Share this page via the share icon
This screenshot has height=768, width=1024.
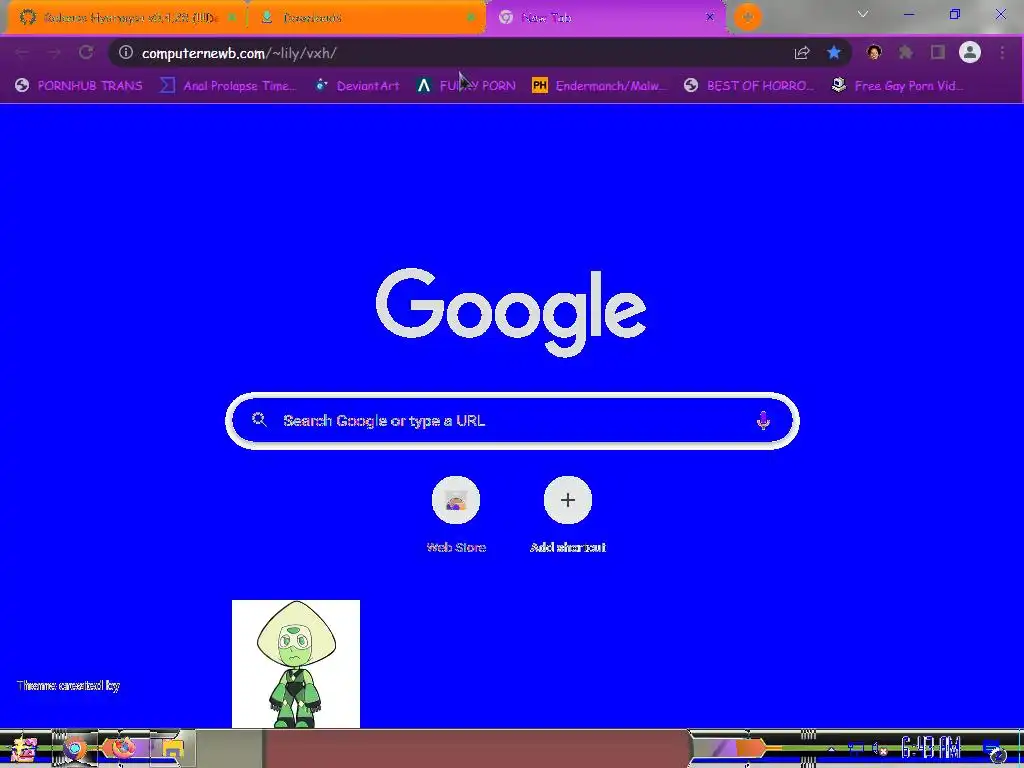click(802, 53)
